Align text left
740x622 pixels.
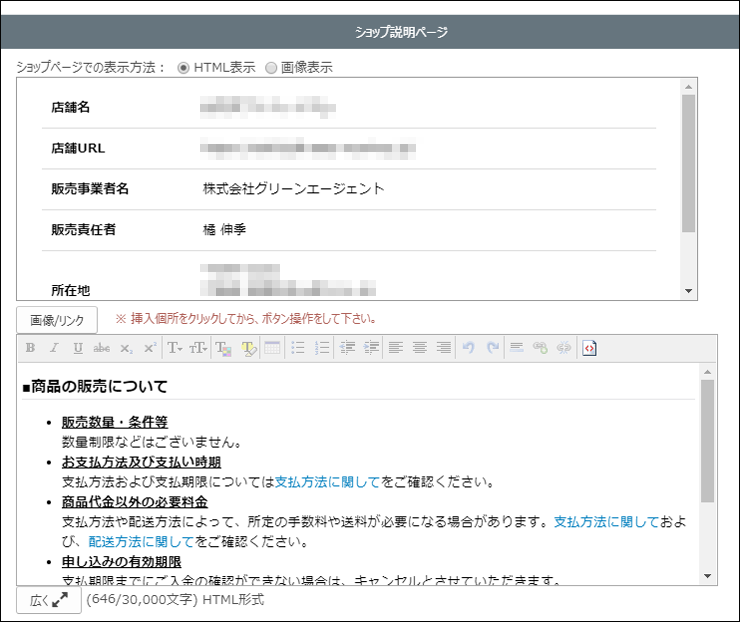(396, 348)
